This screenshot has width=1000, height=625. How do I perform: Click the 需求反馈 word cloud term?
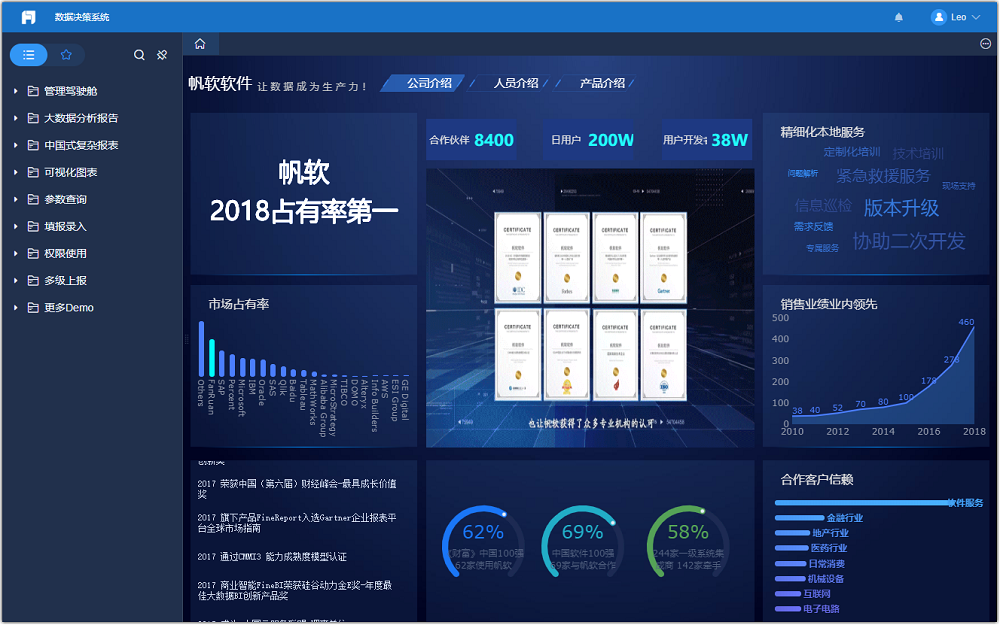[813, 226]
